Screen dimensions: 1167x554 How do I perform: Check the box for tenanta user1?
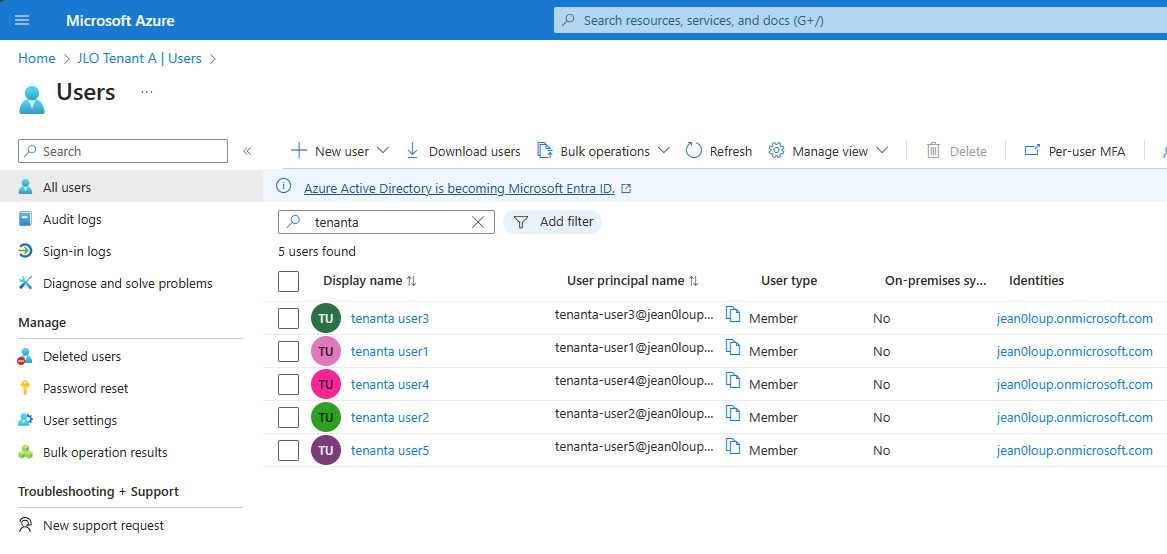[288, 351]
